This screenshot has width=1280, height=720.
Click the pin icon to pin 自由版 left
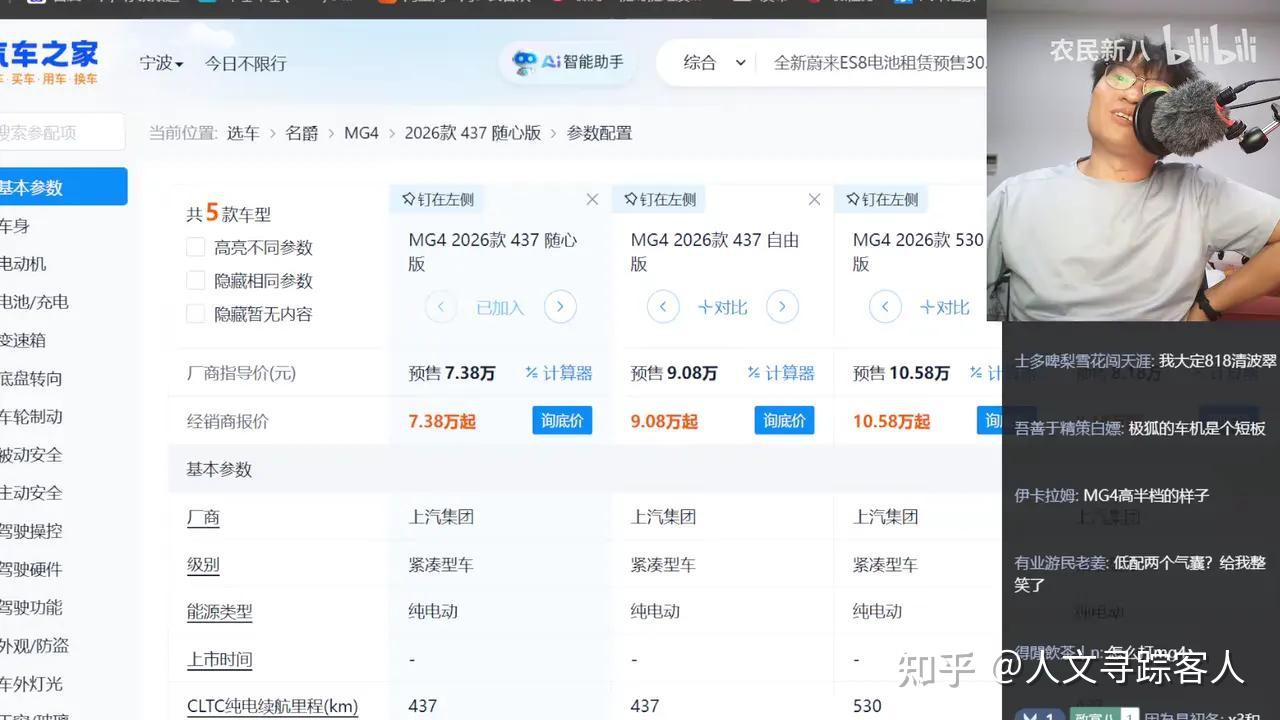658,199
